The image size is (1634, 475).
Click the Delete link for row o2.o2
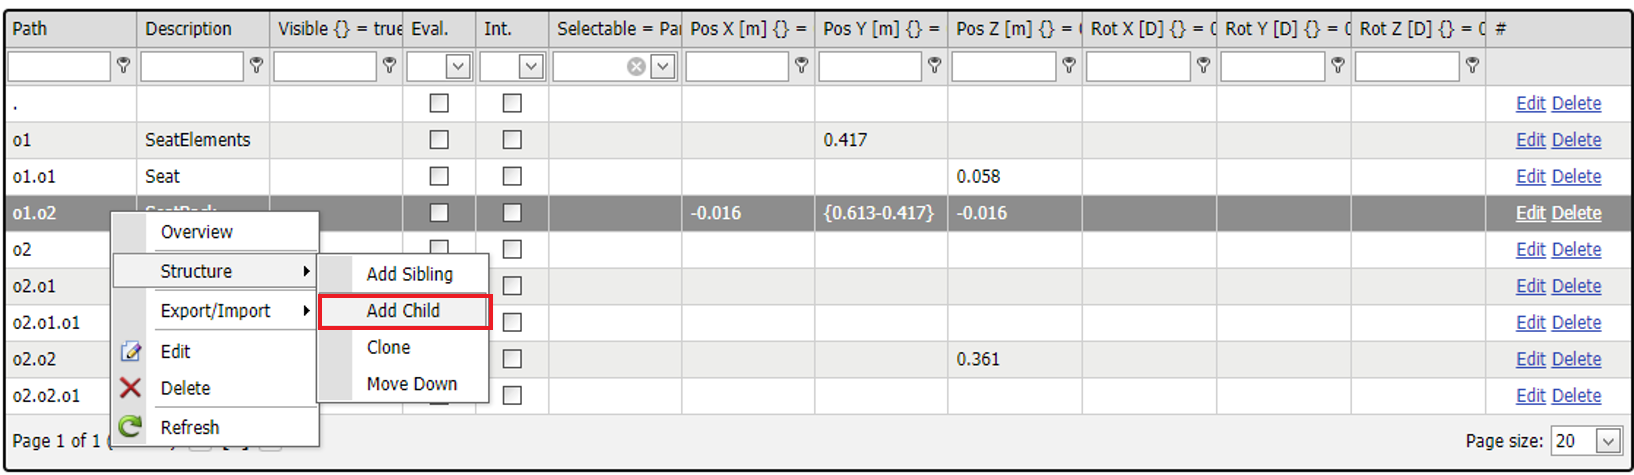click(x=1576, y=359)
